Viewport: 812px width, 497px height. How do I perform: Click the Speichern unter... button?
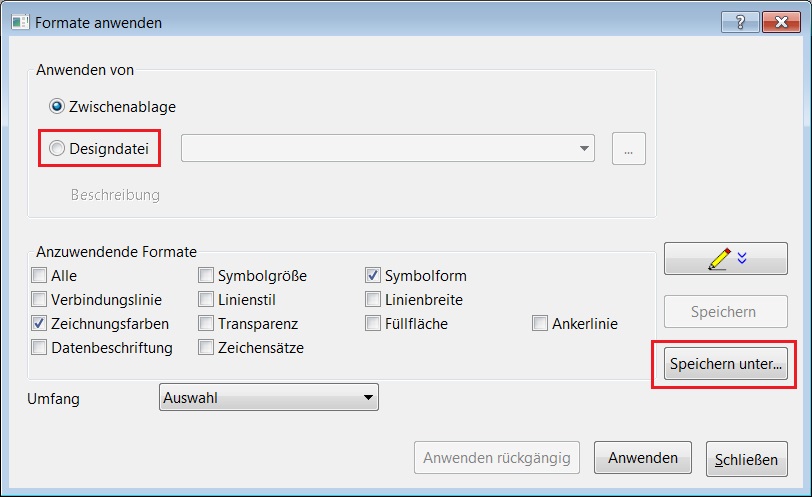(726, 364)
